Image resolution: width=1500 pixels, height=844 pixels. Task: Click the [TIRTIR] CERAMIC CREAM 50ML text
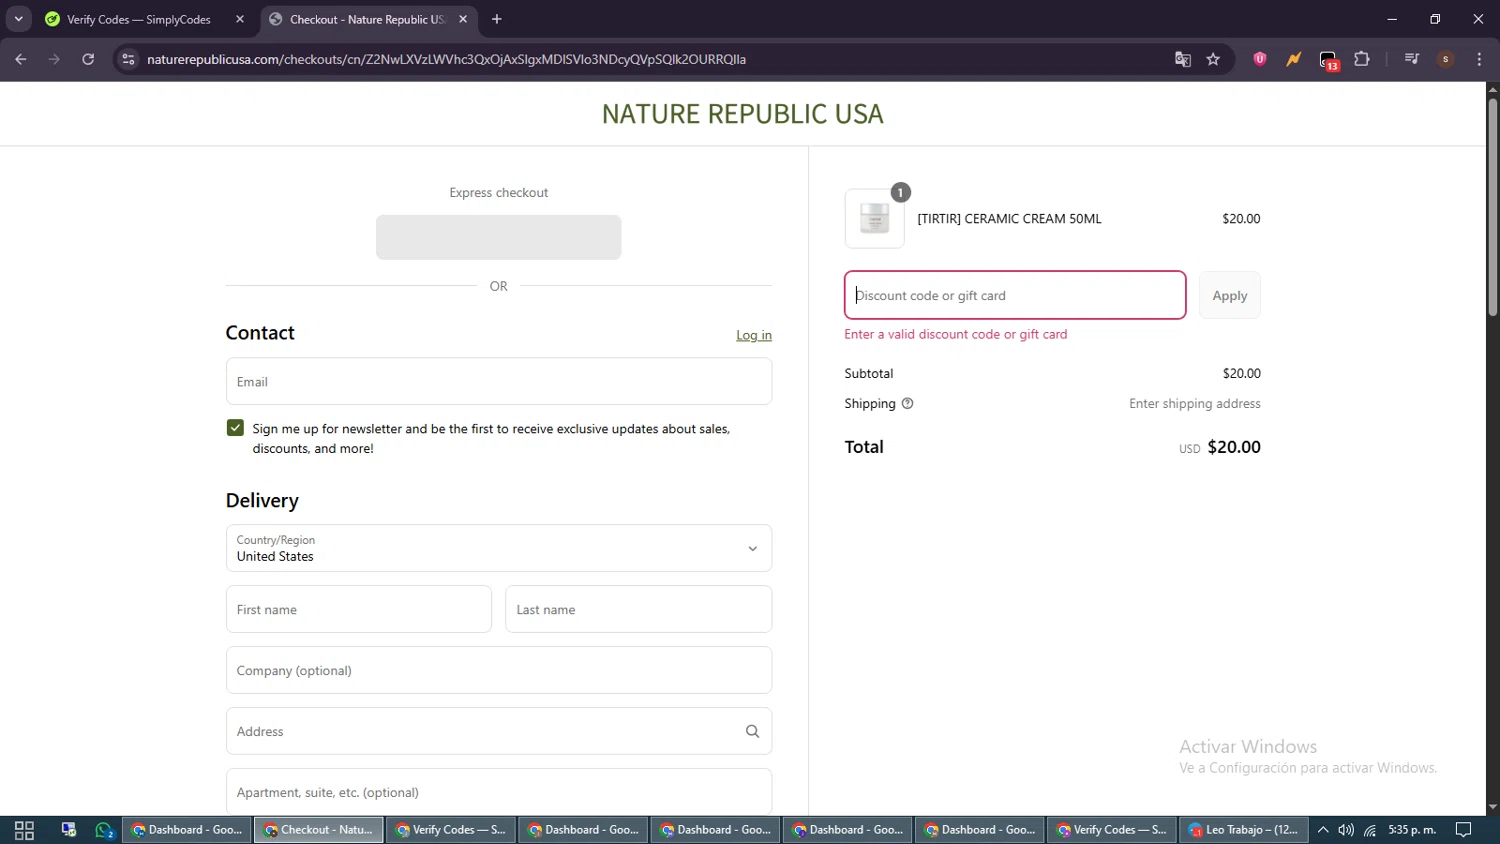click(1009, 218)
